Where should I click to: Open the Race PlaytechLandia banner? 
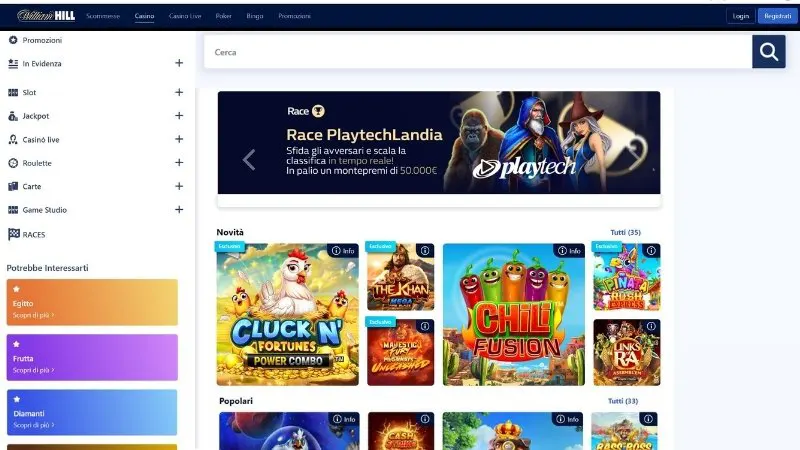click(x=439, y=142)
